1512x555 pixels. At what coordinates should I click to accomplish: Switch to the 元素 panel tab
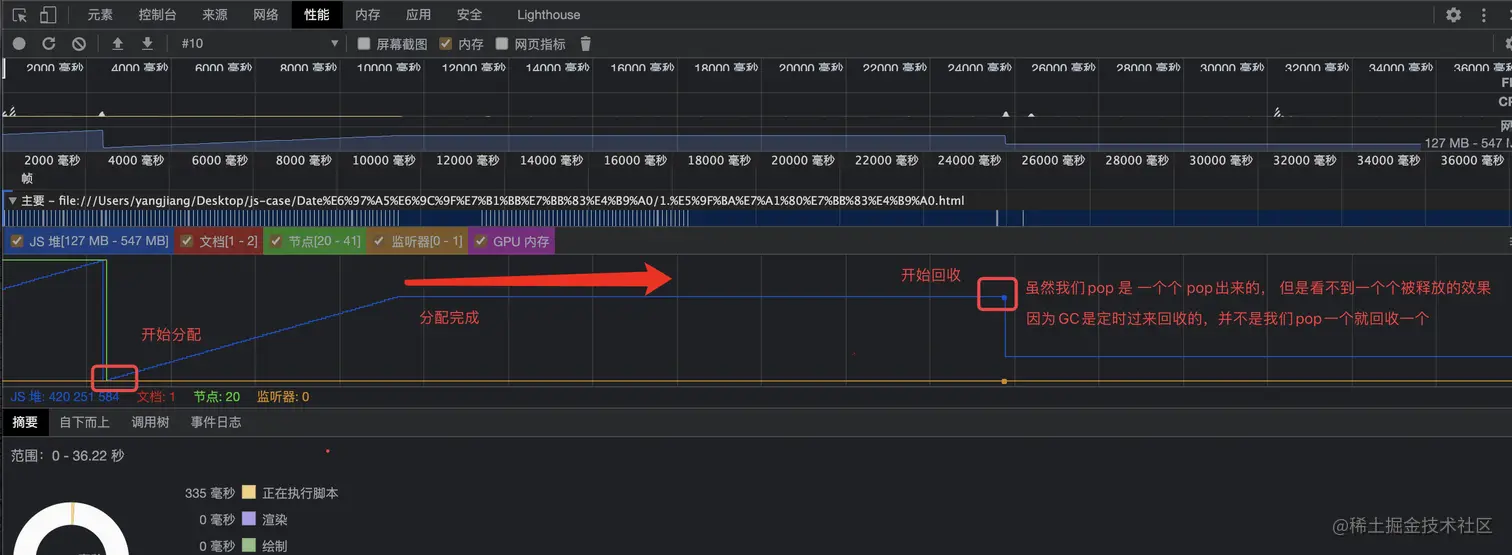pyautogui.click(x=100, y=15)
